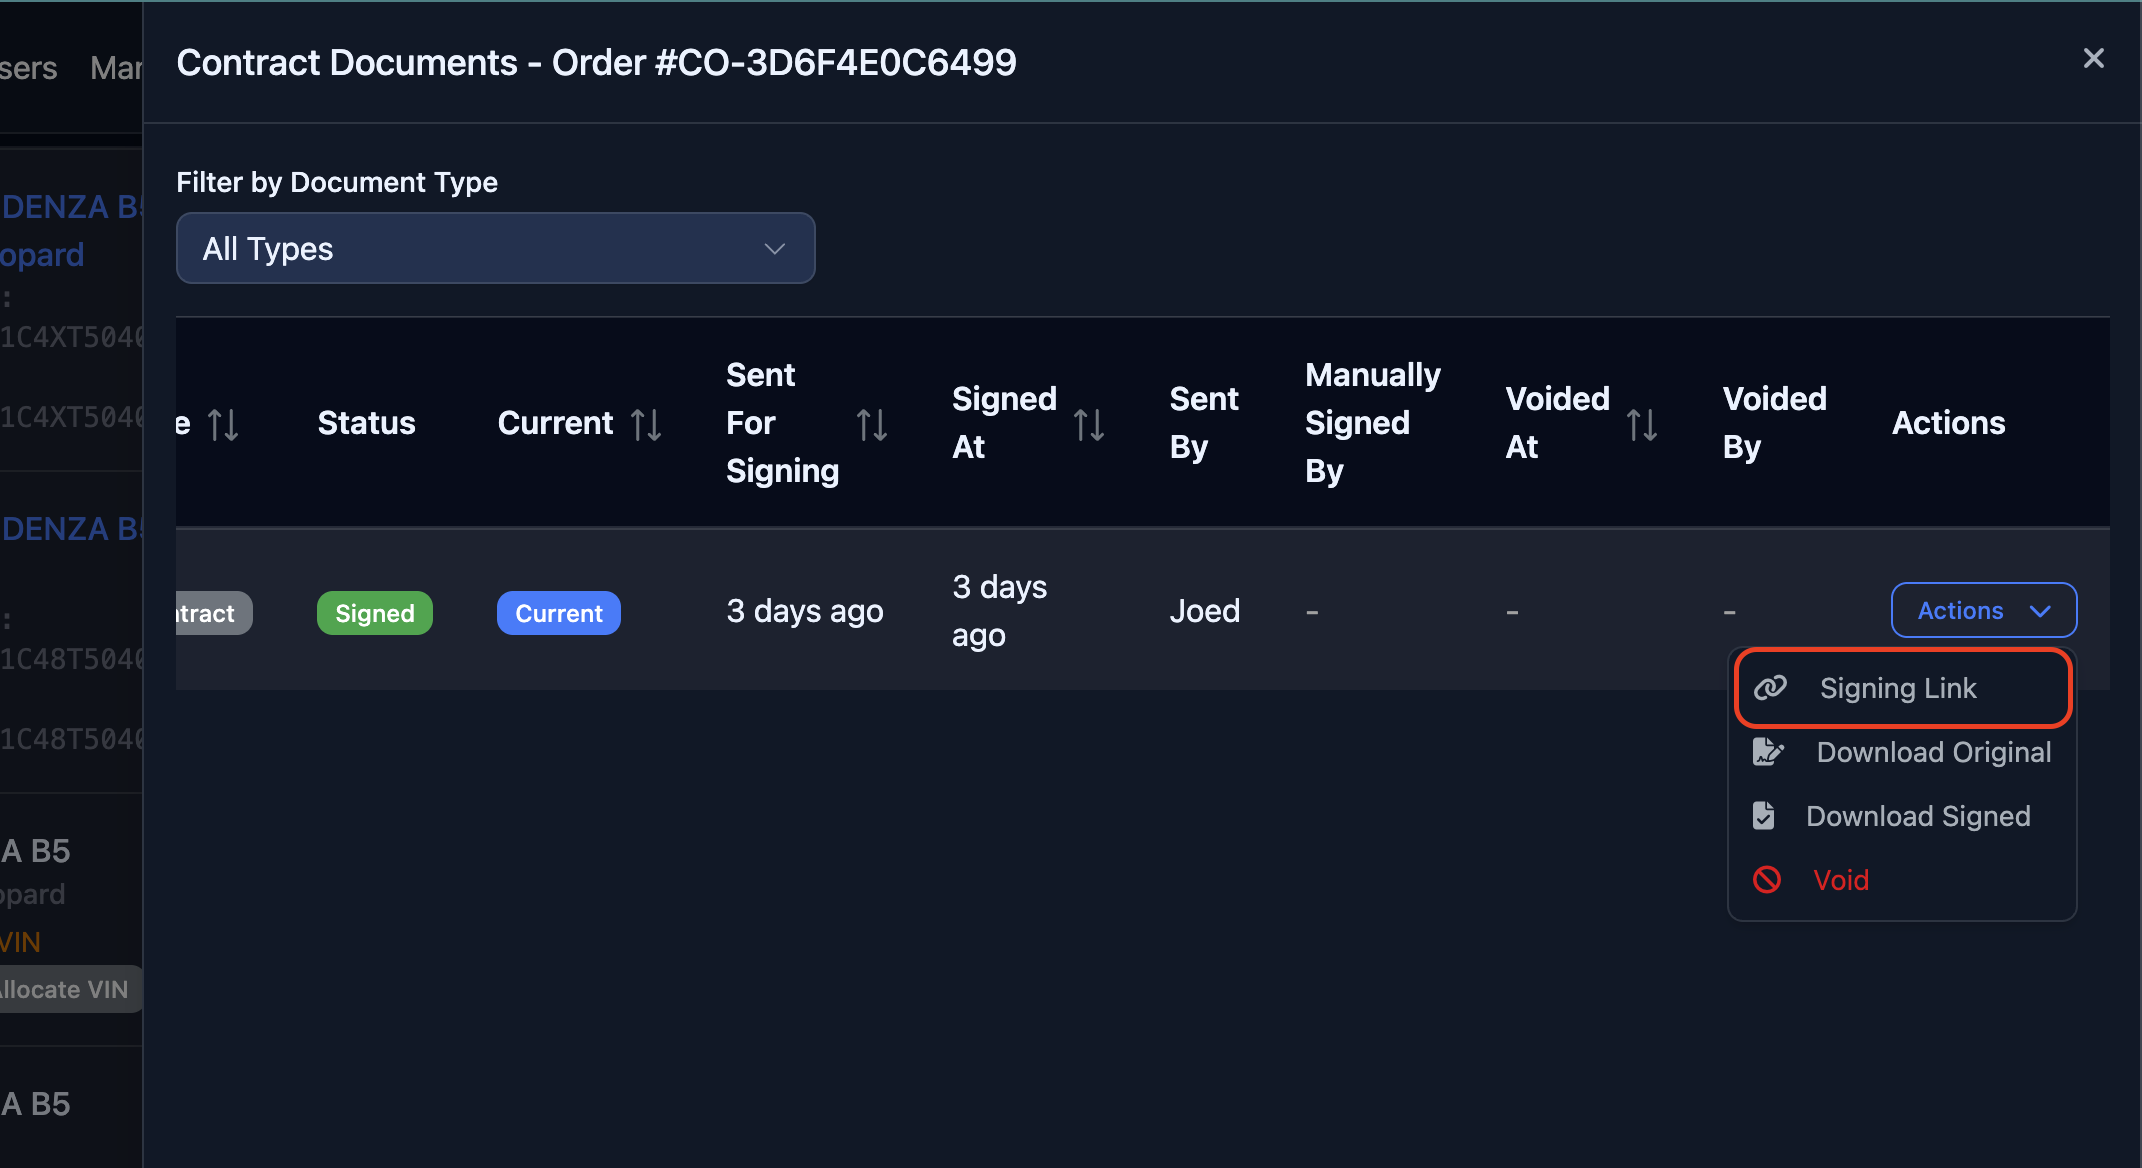Close the Contract Documents dialog
Viewport: 2142px width, 1168px height.
coord(2093,59)
